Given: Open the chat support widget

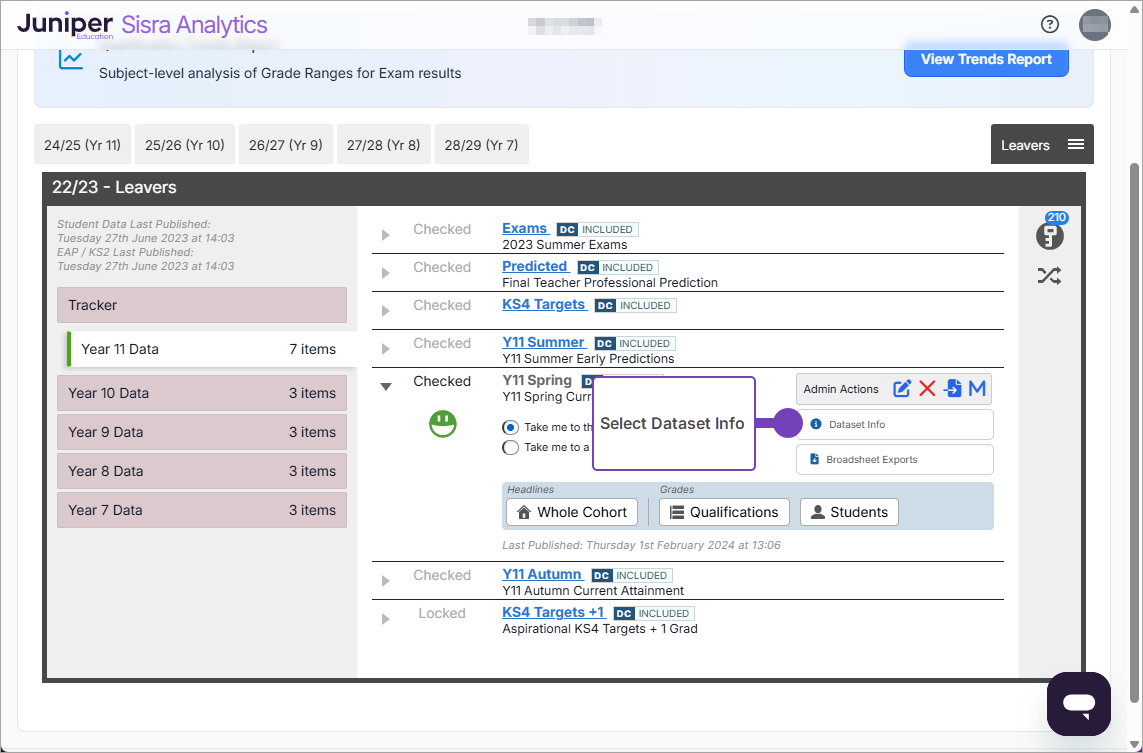Looking at the screenshot, I should coord(1079,704).
